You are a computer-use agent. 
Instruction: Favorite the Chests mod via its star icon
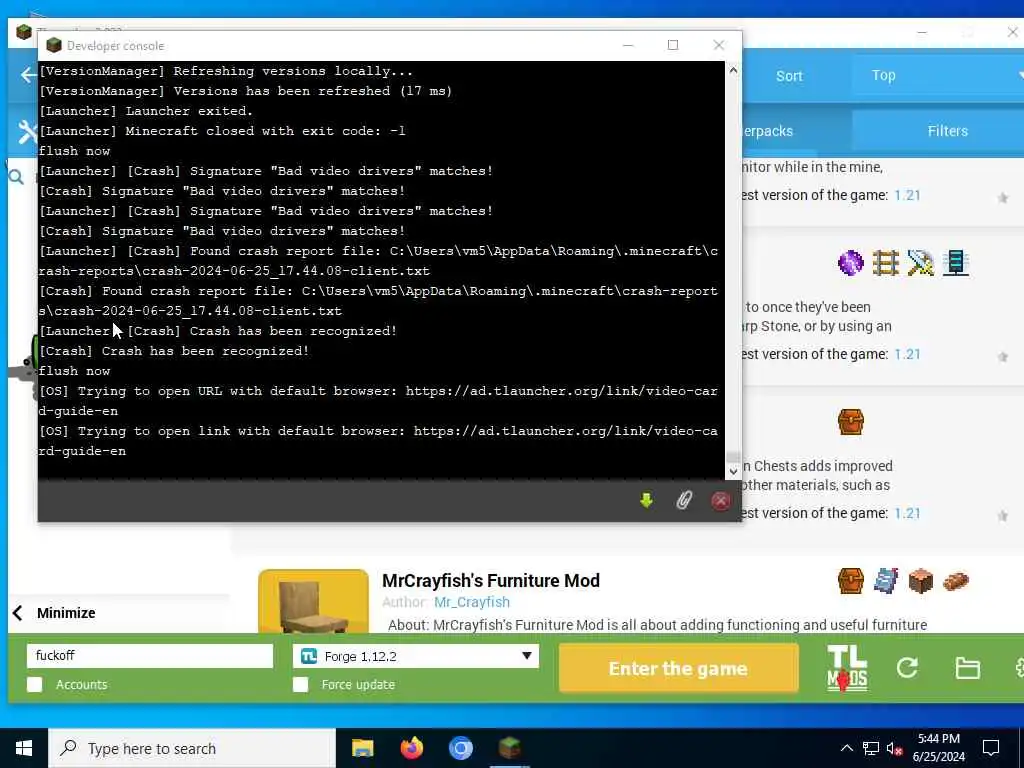(1002, 516)
